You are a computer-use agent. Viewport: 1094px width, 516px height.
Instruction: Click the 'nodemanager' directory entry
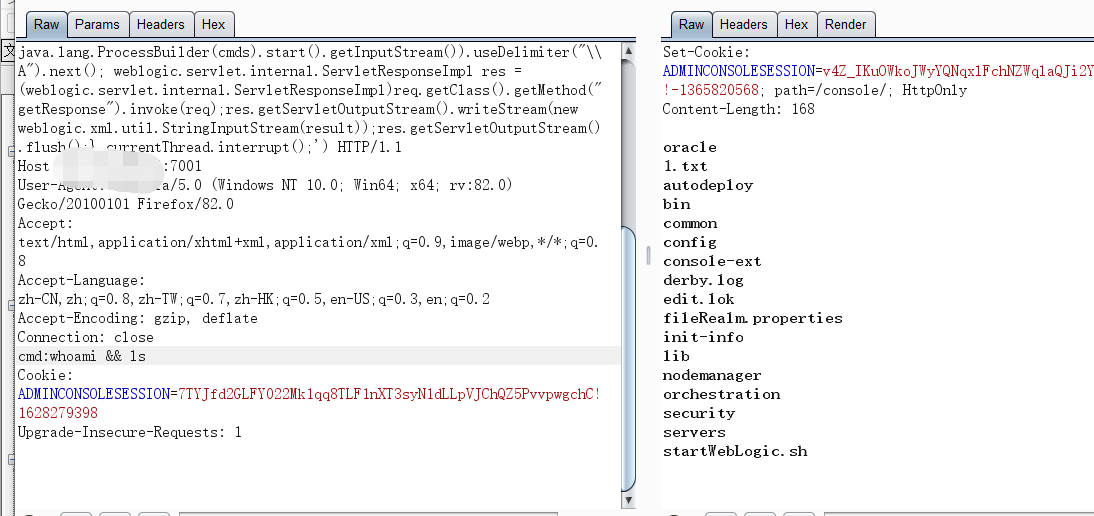712,375
